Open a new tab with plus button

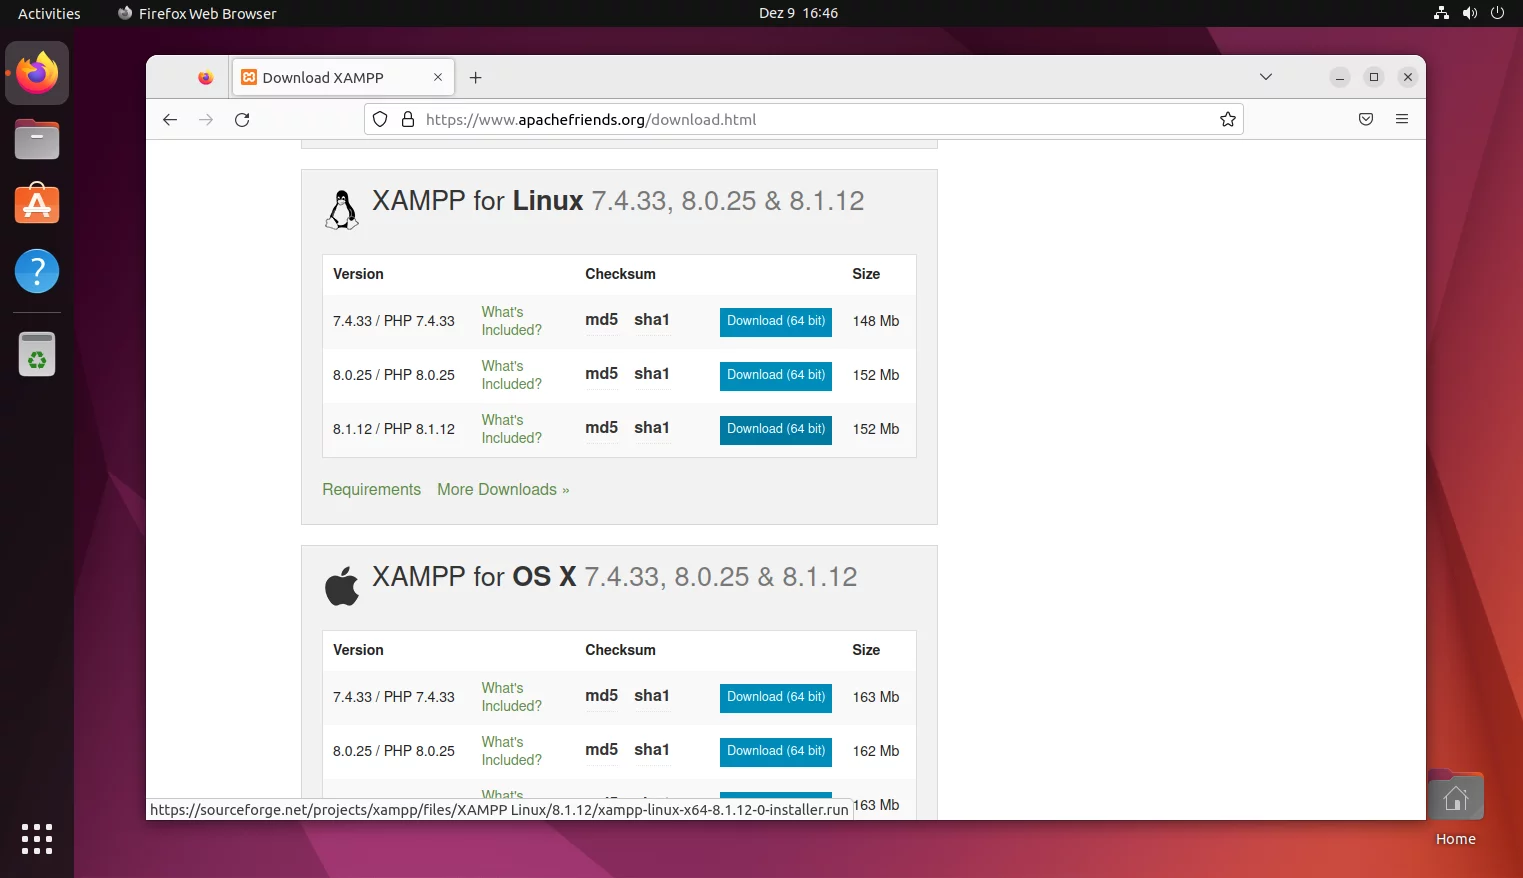coord(476,78)
